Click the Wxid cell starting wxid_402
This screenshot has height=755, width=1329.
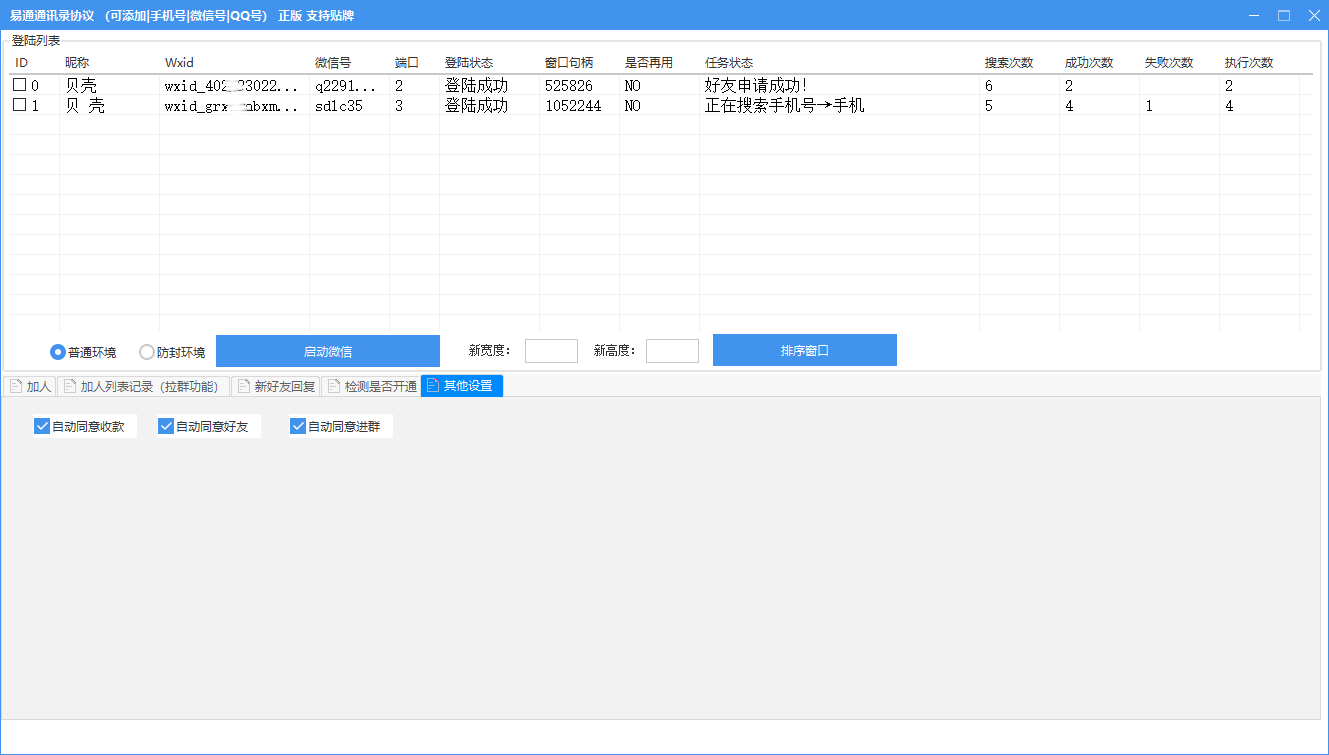click(x=232, y=86)
